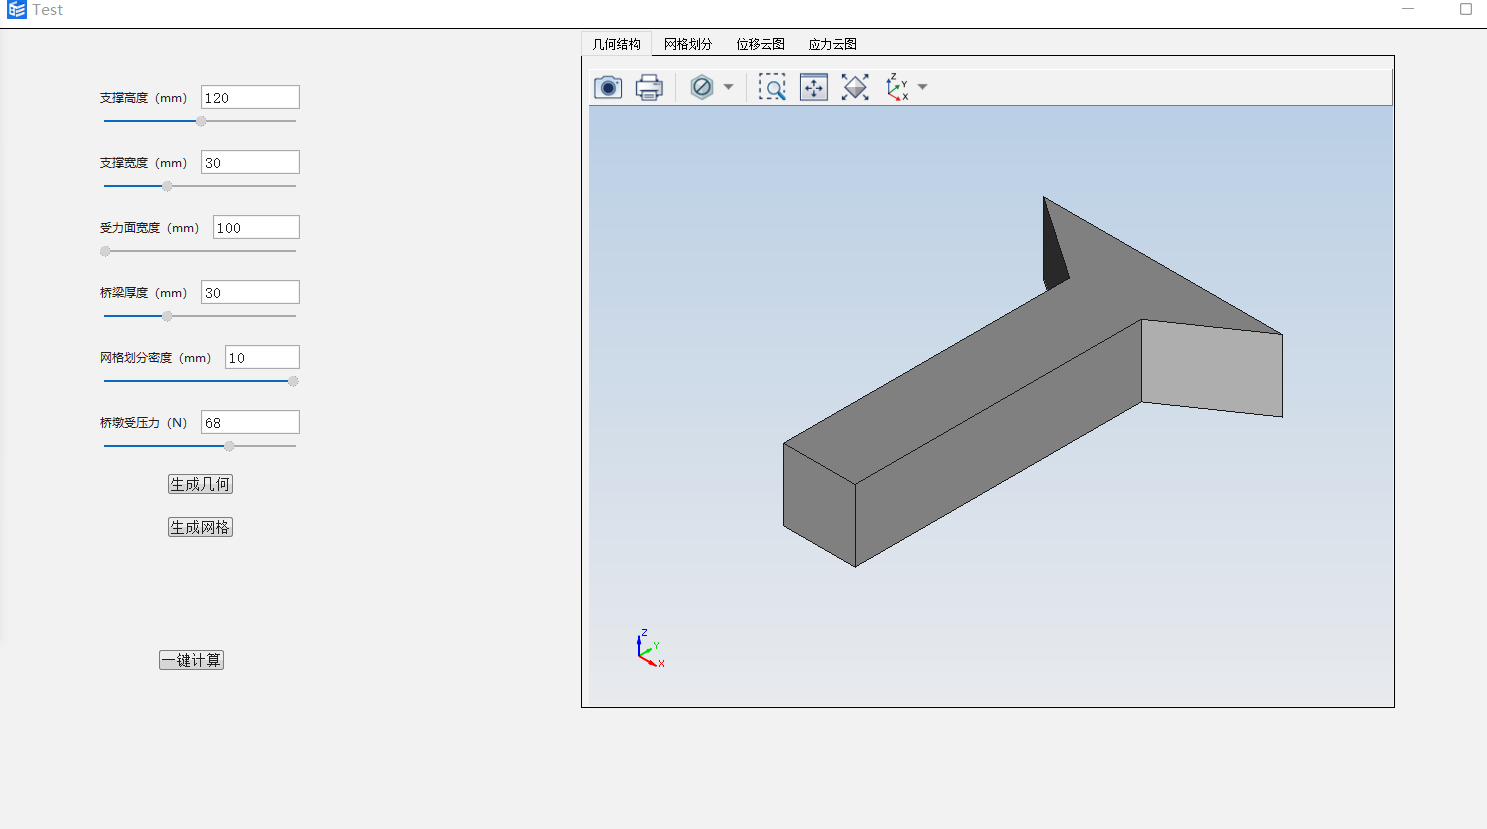Screen dimensions: 1487x829
Task: Open the 应力云图 tab
Action: [x=832, y=44]
